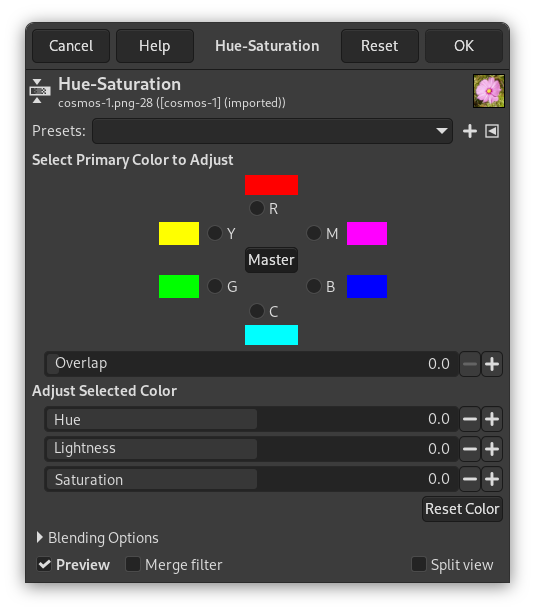Disable the Preview checkbox
Screen dimensions: 535x611
44,564
